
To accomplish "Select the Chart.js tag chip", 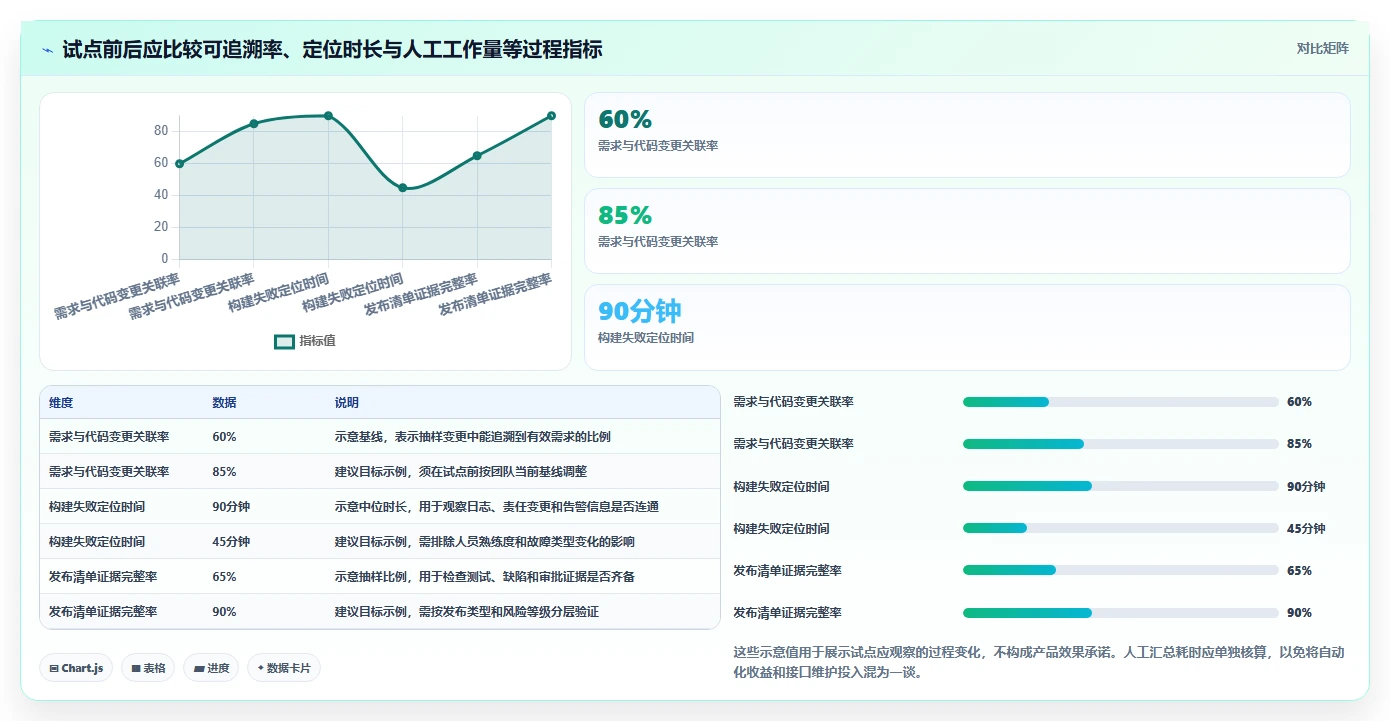I will (76, 668).
